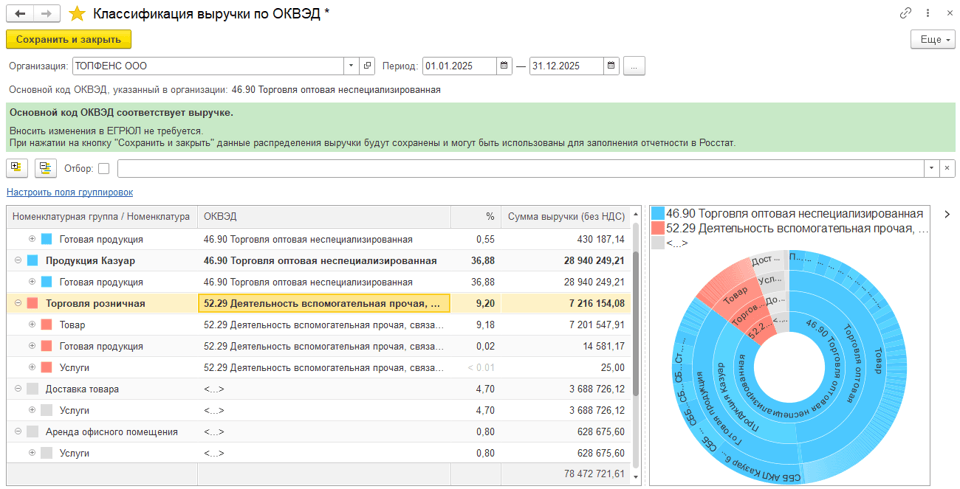
Task: Copy link using the chain icon
Action: coord(905,14)
